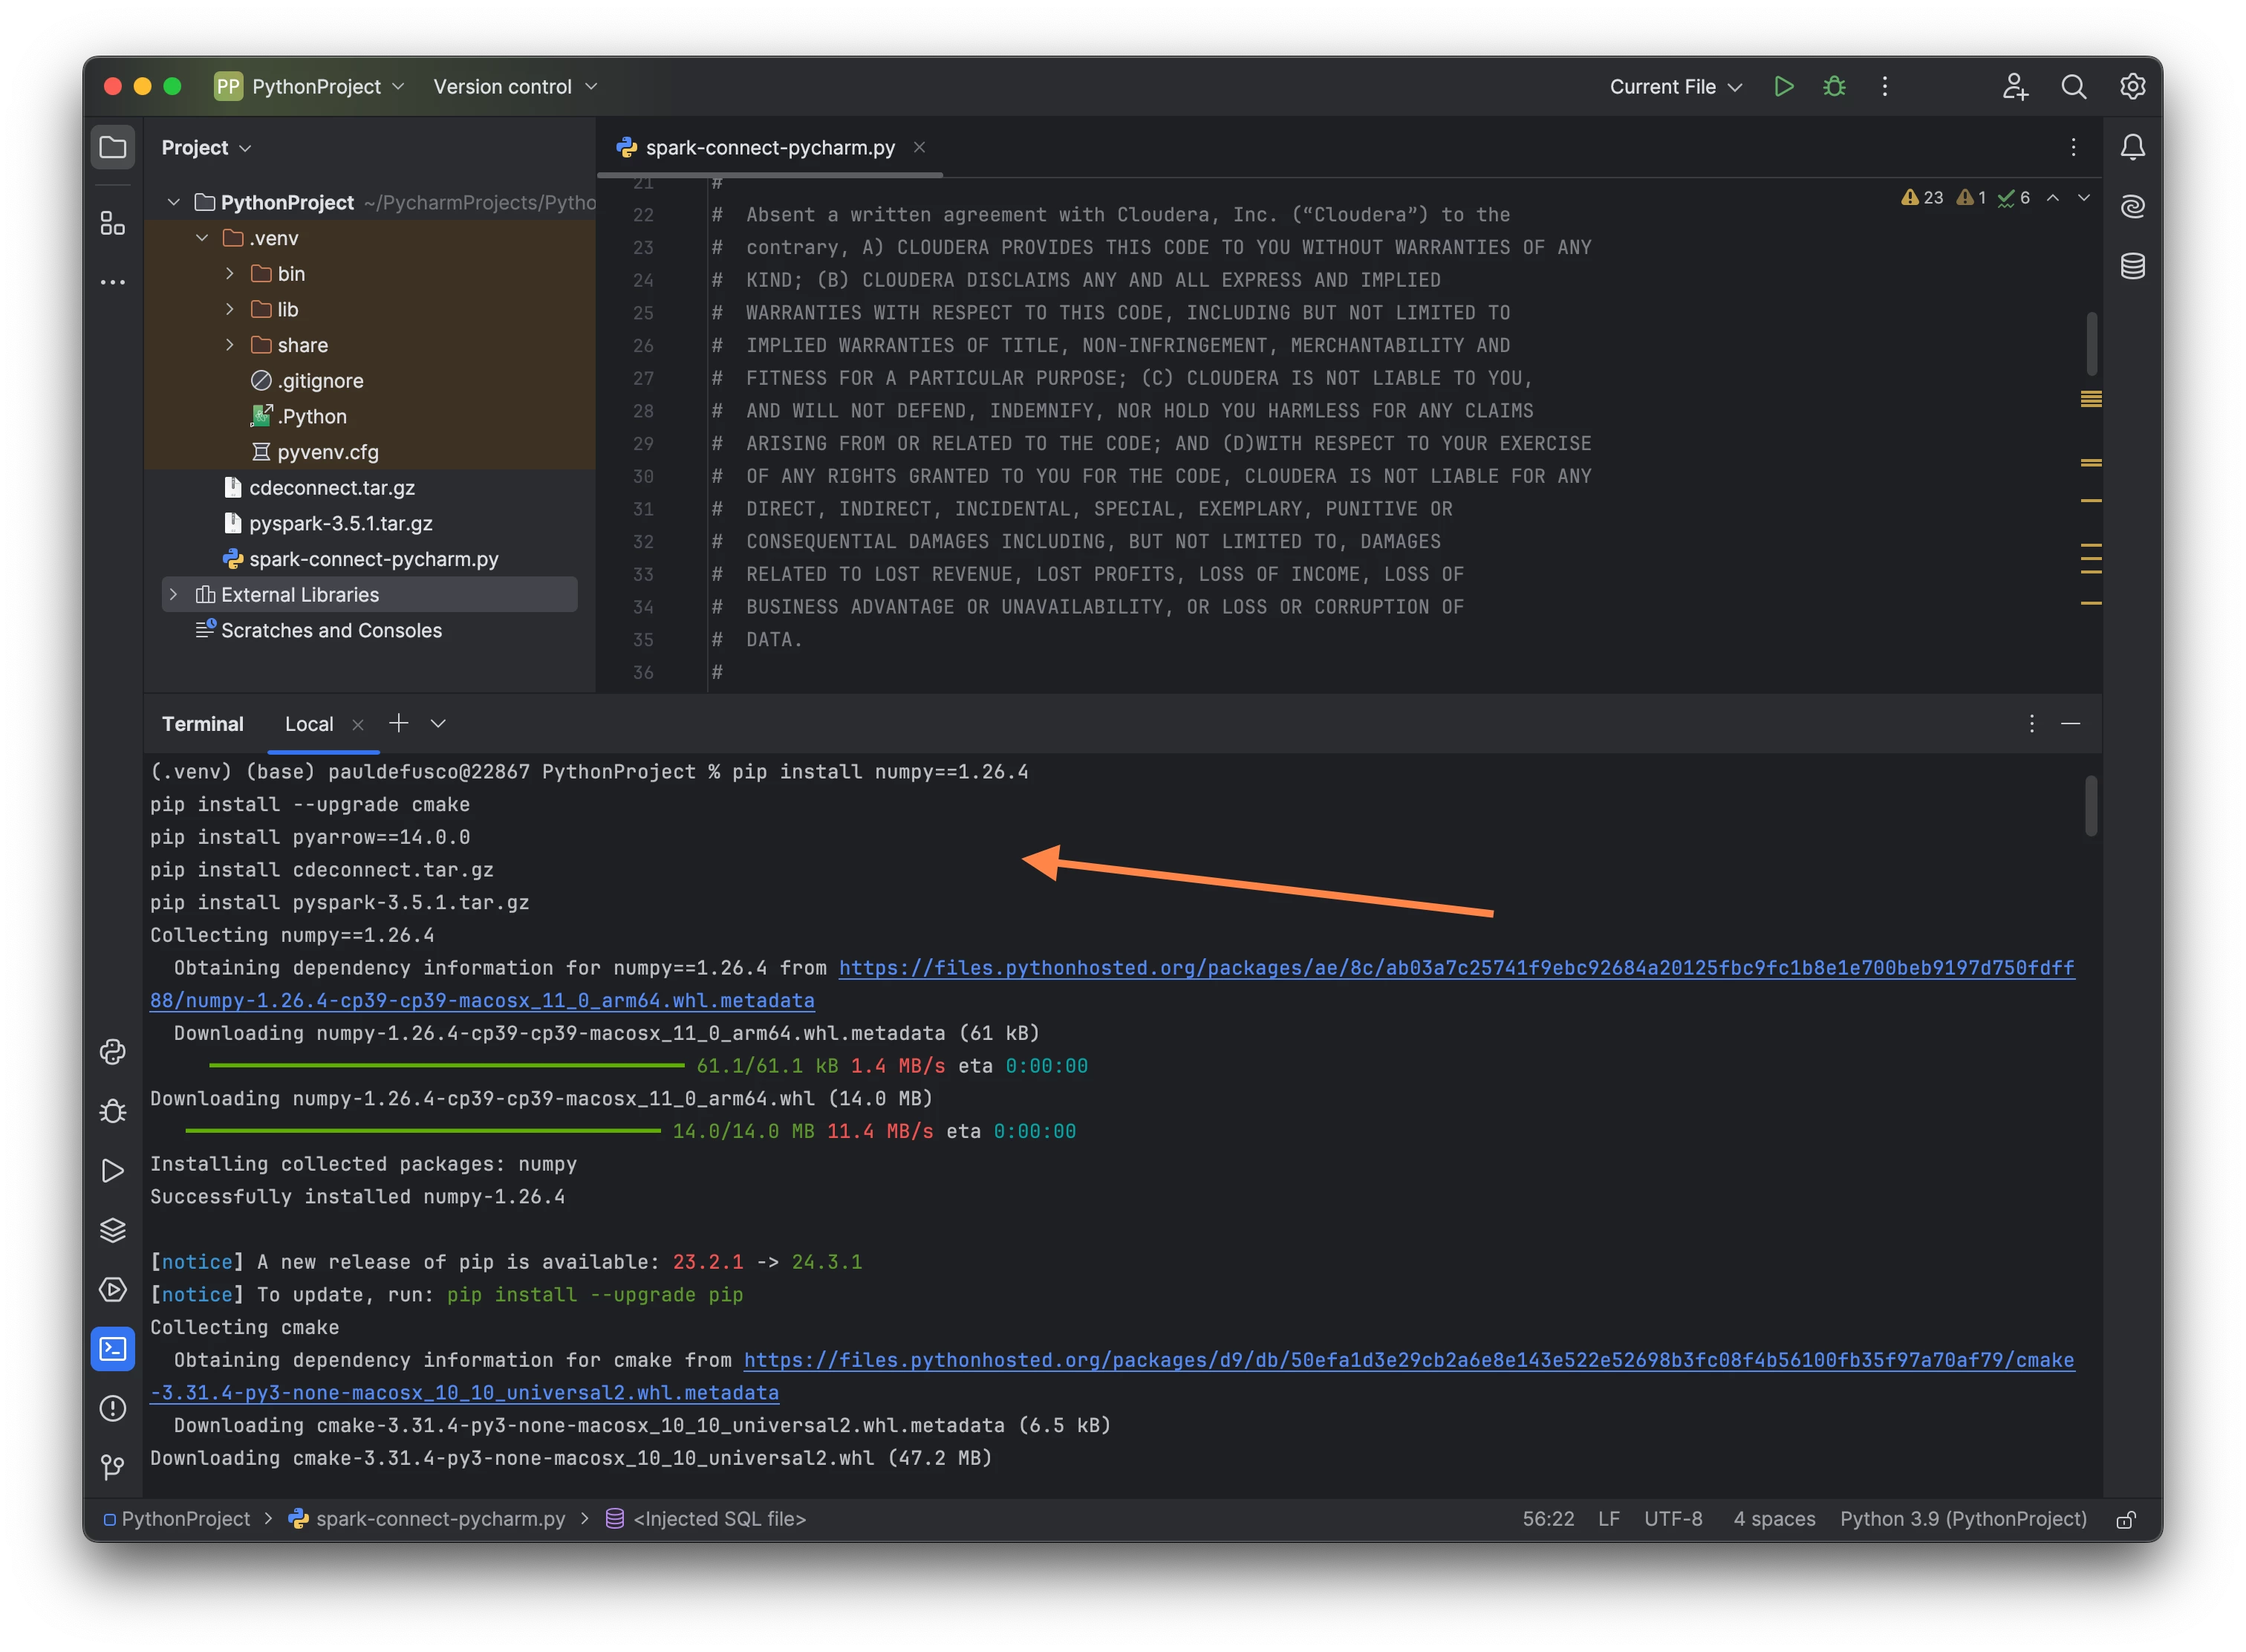Open Structure tool window icon

coord(113,223)
